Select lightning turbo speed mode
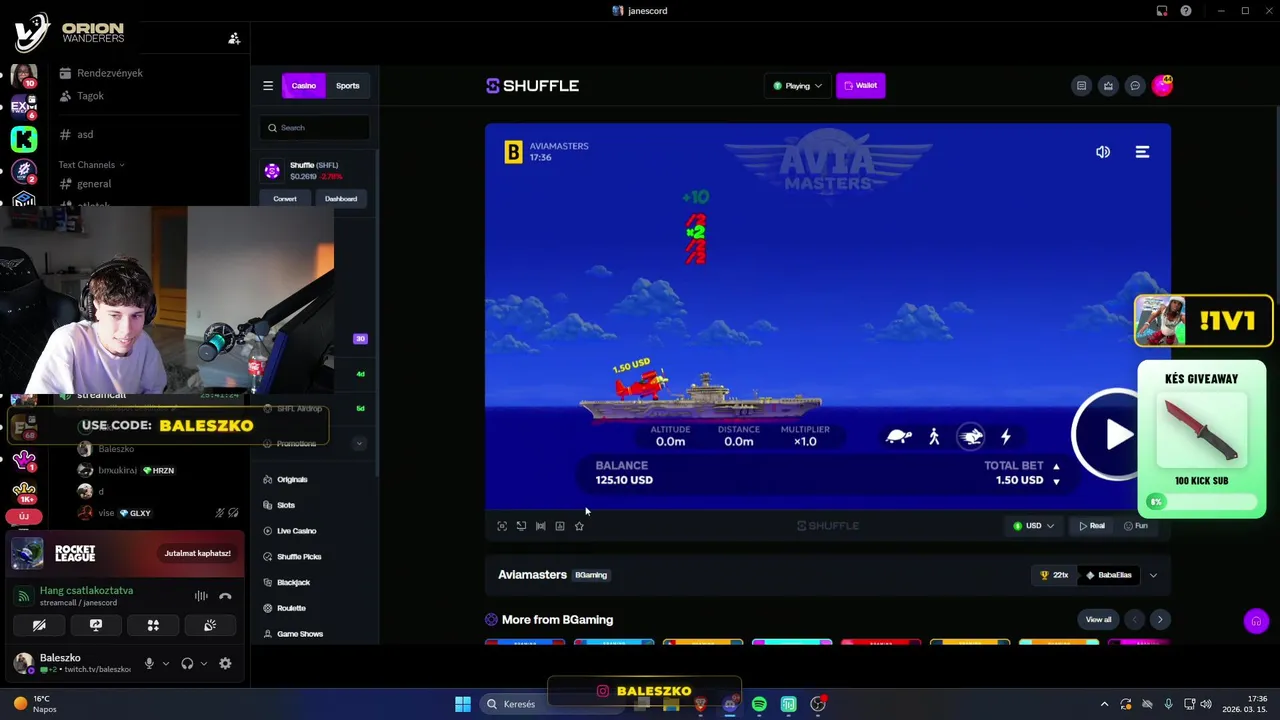The image size is (1280, 720). (x=1006, y=437)
